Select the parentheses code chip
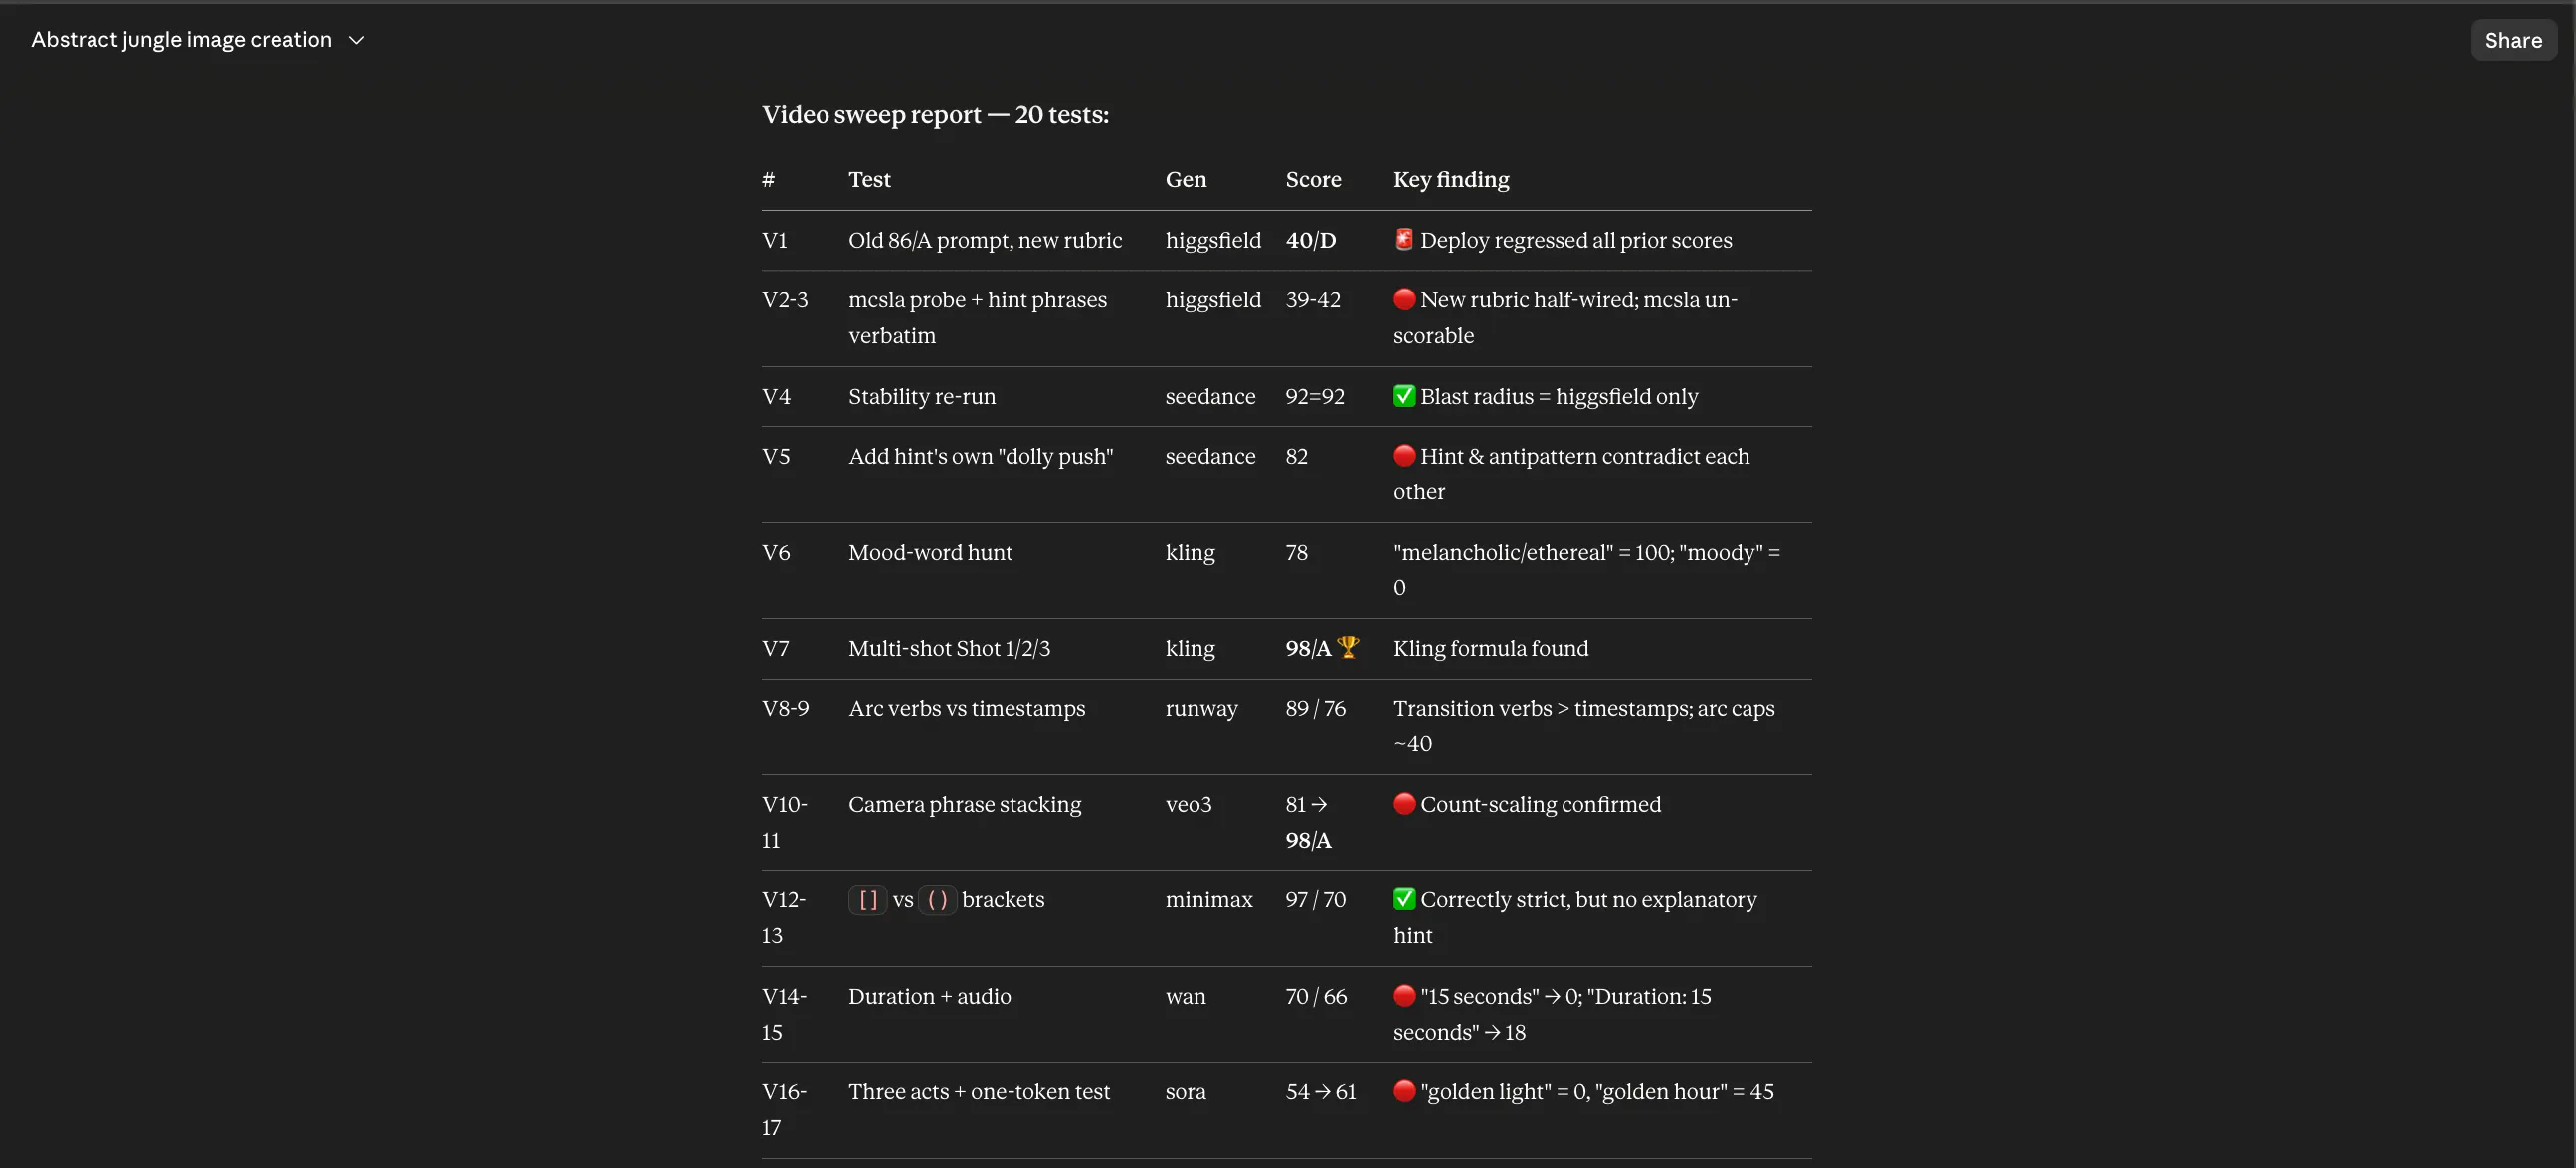Image resolution: width=2576 pixels, height=1168 pixels. (x=937, y=900)
